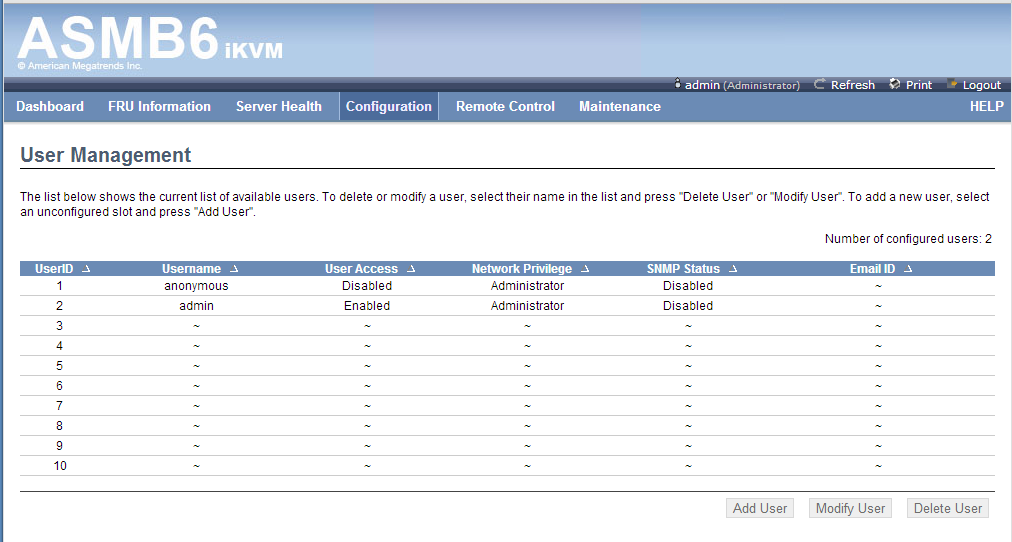
Task: Click the Email ID column header label
Action: coord(872,269)
